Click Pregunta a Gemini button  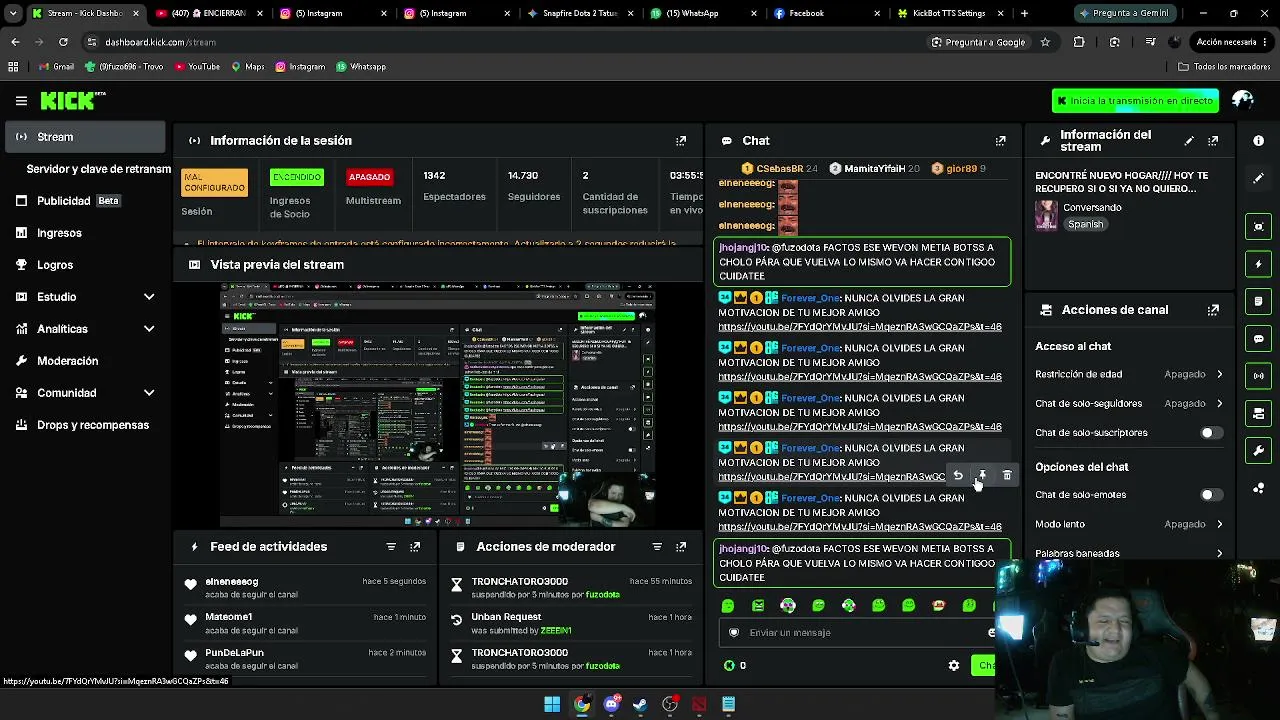coord(1123,14)
